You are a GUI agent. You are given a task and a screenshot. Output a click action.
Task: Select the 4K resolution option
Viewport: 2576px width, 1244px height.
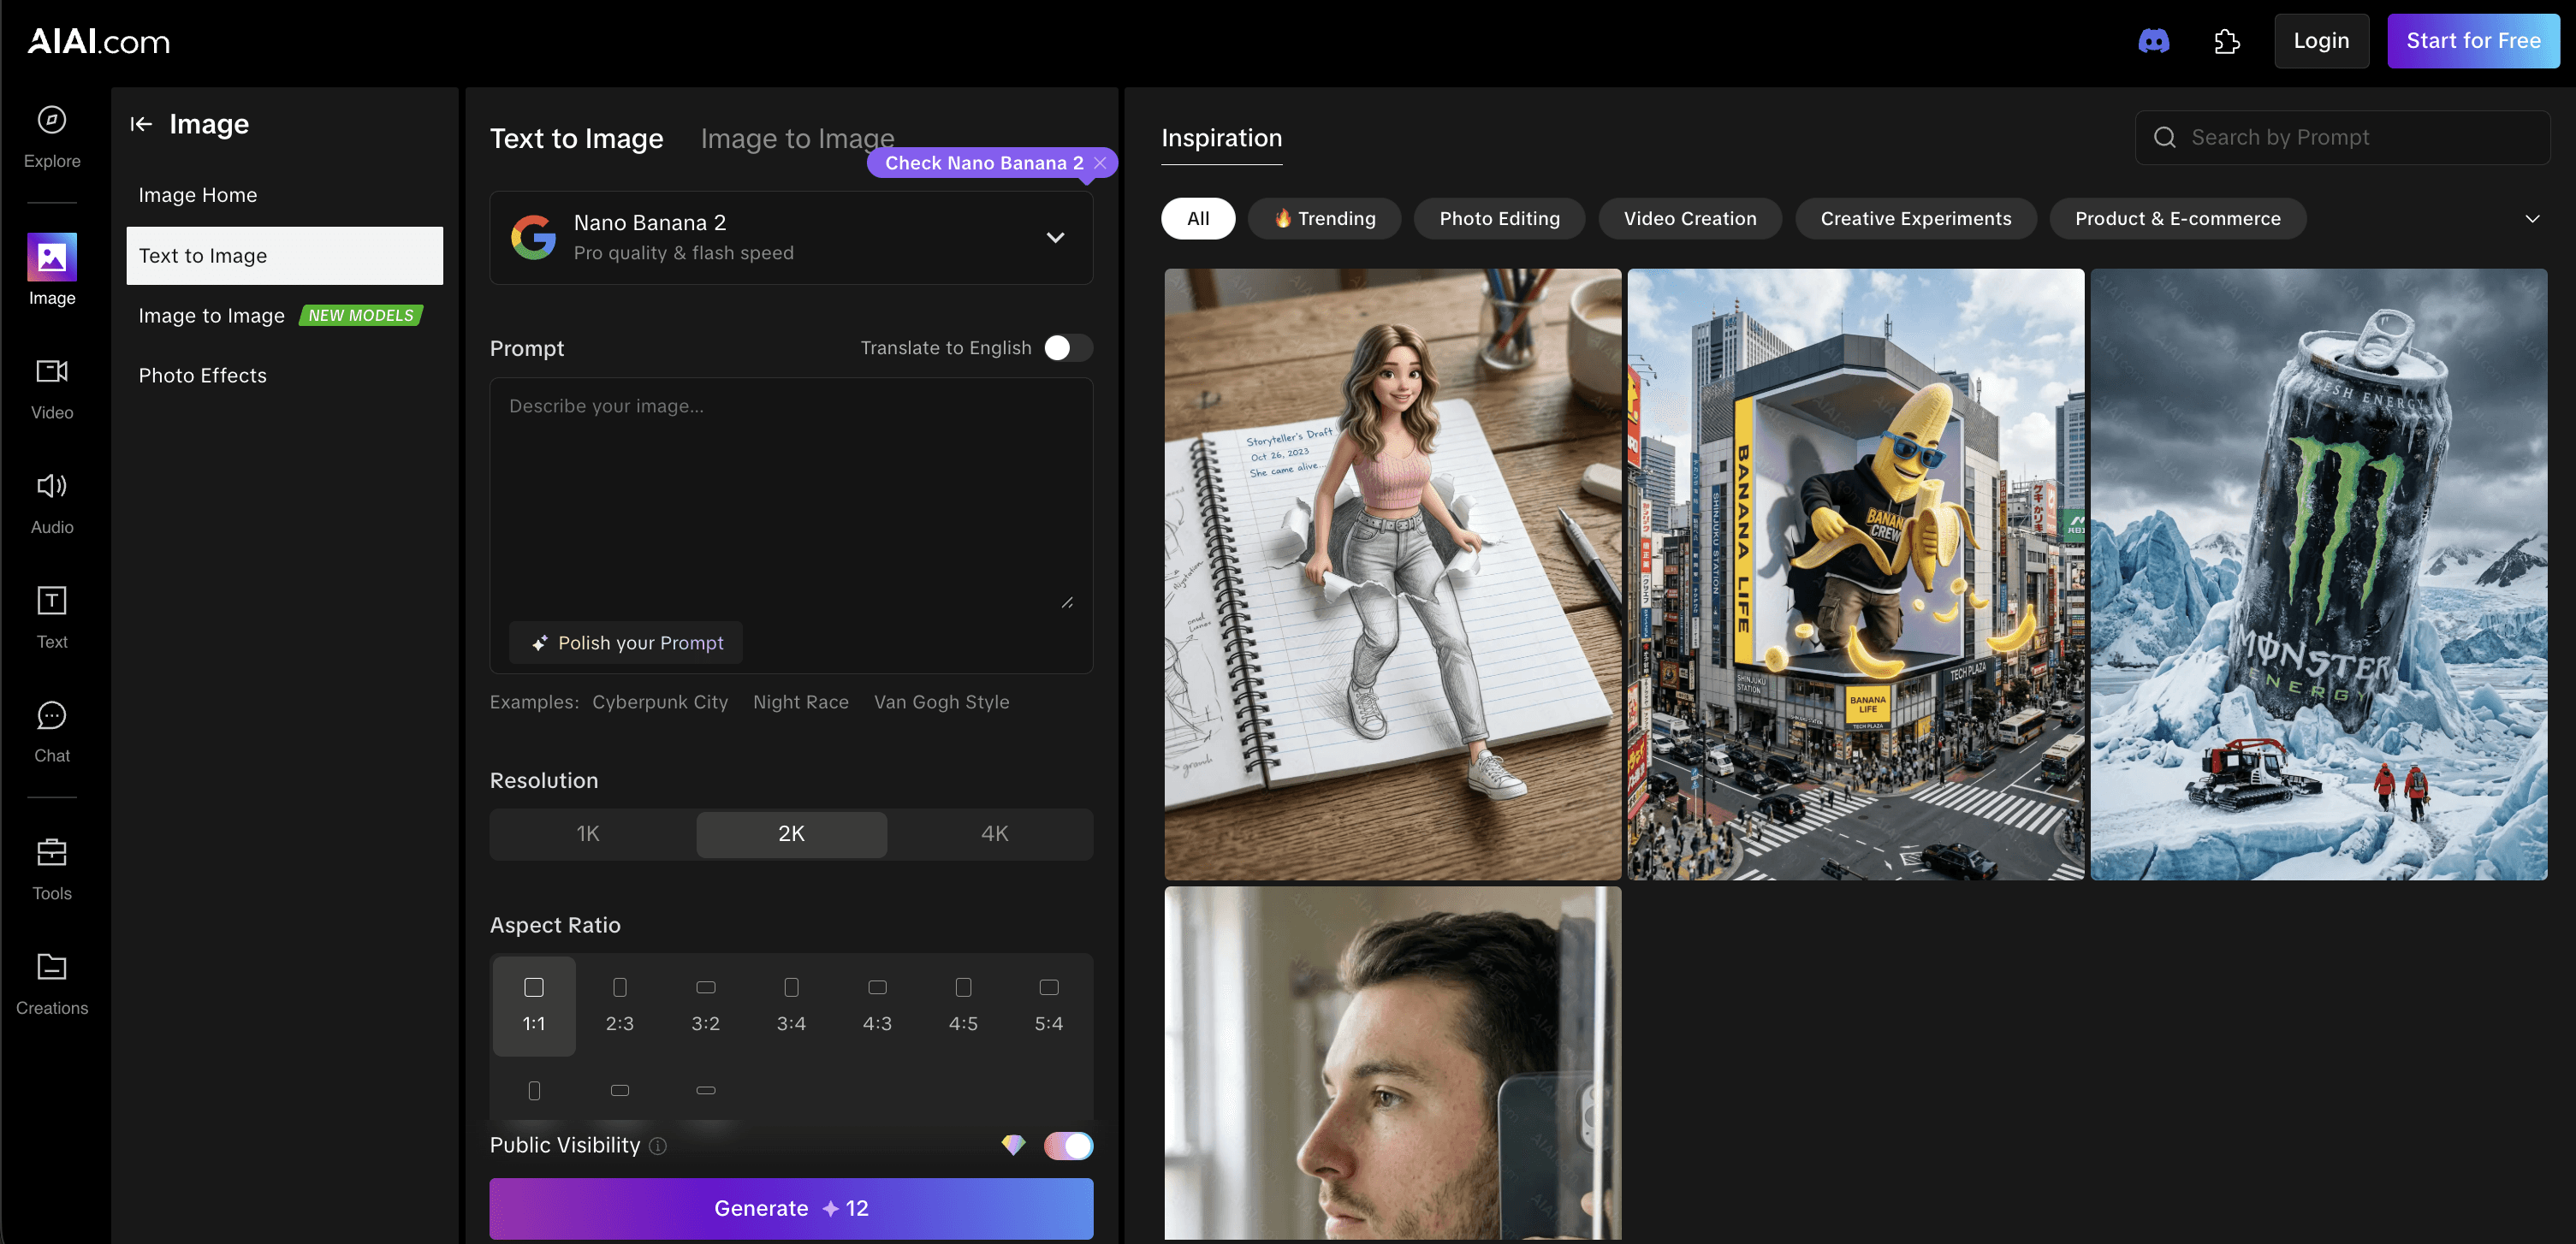click(x=994, y=833)
